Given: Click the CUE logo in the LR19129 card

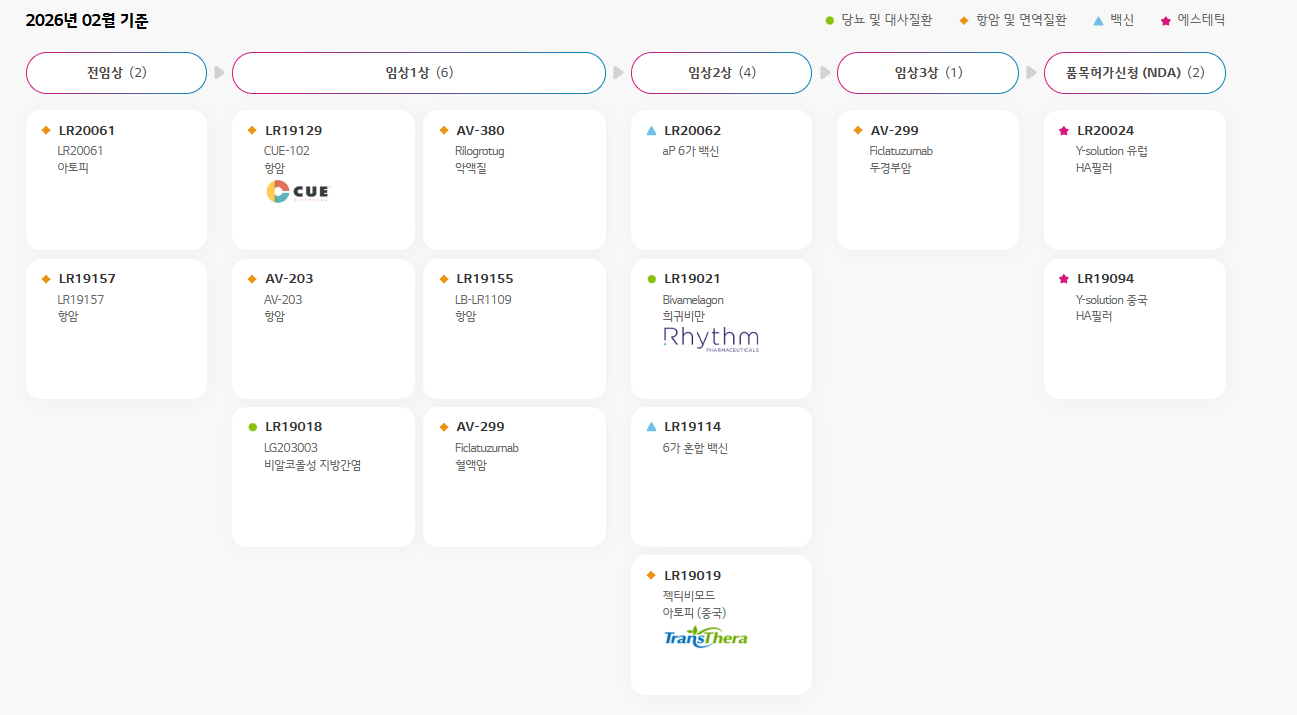Looking at the screenshot, I should click(x=297, y=192).
